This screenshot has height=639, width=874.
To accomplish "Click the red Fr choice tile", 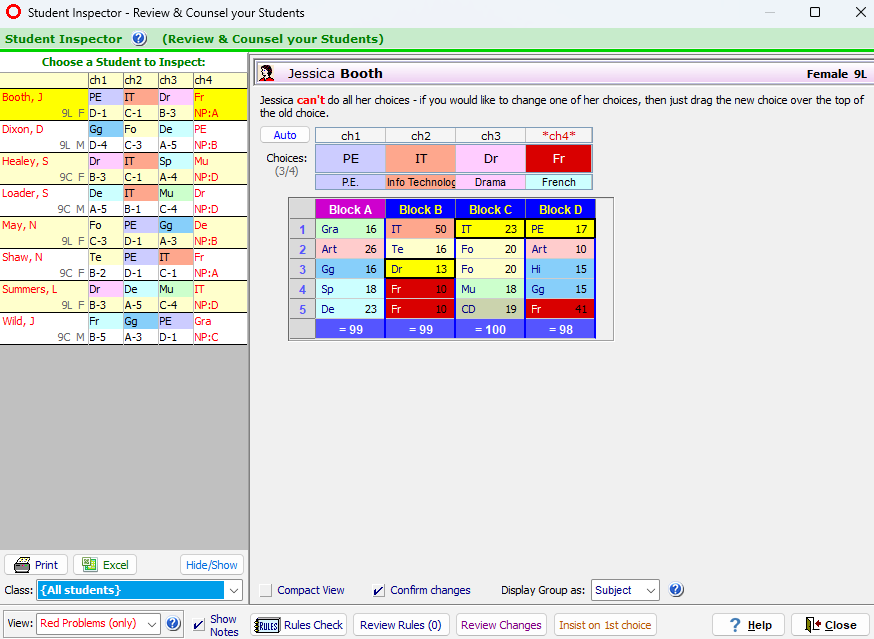I will (559, 159).
